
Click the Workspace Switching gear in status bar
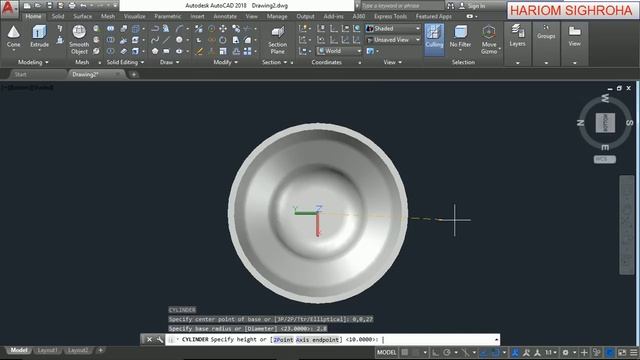point(565,352)
